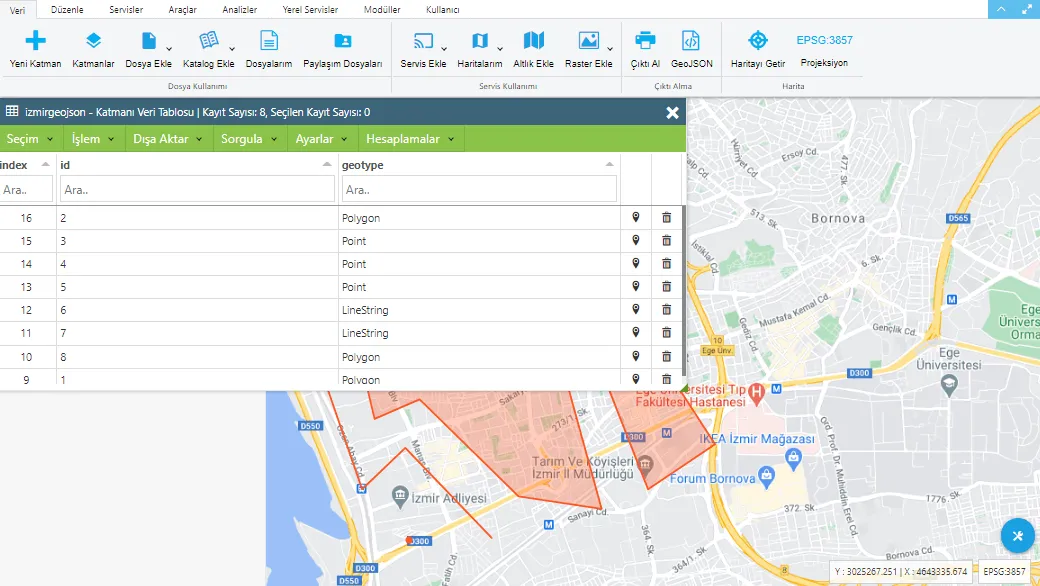Collapse the ribbon with the up chevron

tap(1001, 9)
